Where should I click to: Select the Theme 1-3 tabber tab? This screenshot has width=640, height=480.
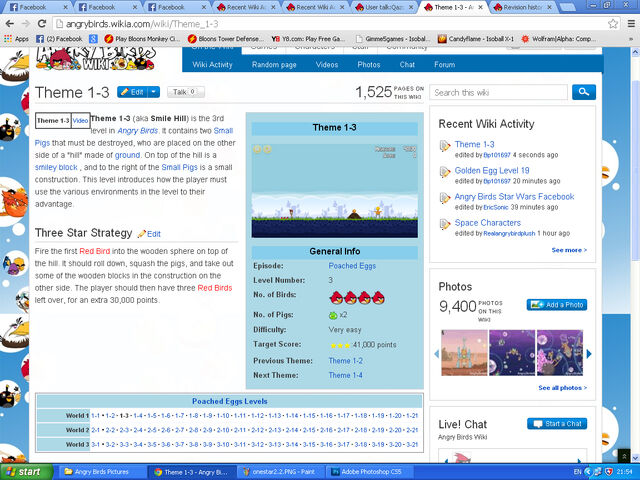point(53,121)
